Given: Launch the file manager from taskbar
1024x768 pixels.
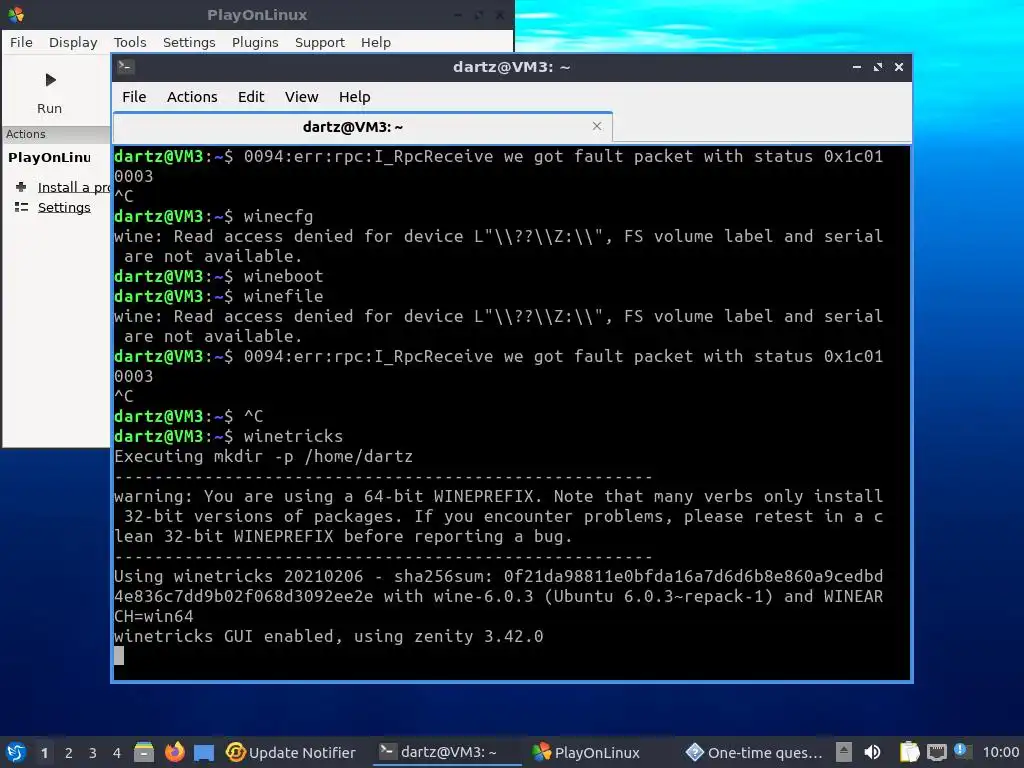Looking at the screenshot, I should point(144,752).
